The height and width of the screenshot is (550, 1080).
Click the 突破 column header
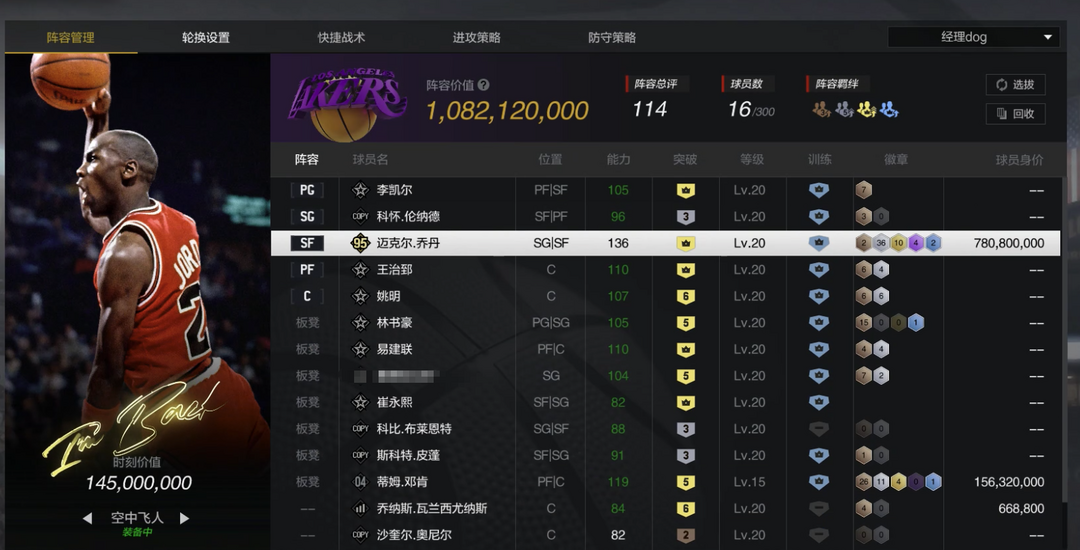[x=685, y=160]
